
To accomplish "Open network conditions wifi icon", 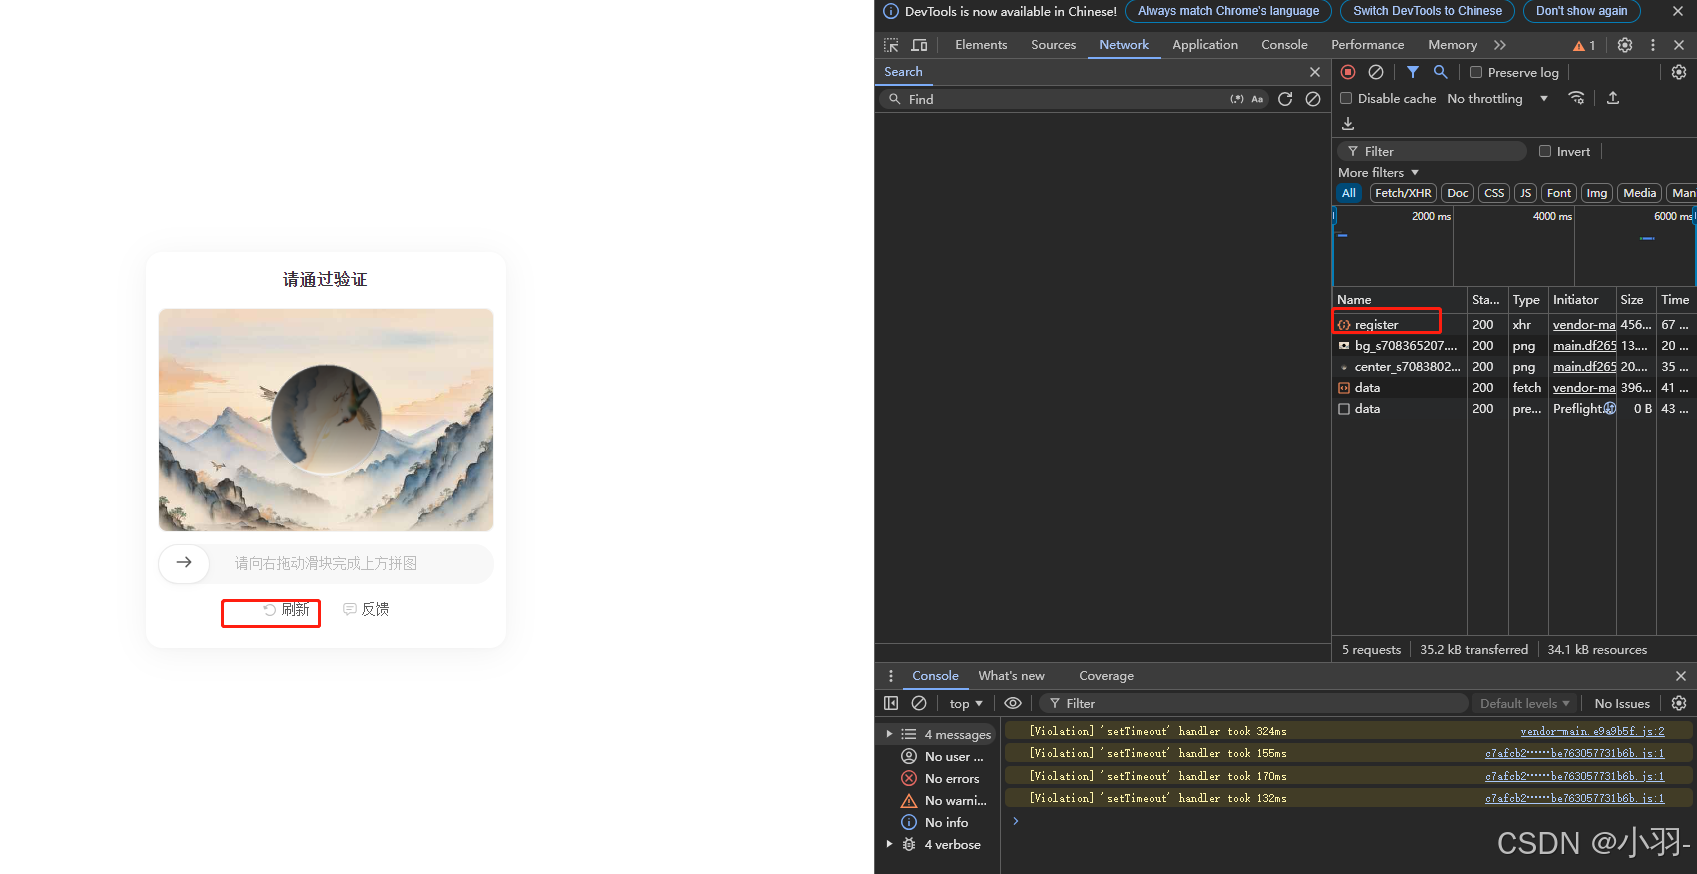I will click(1577, 98).
